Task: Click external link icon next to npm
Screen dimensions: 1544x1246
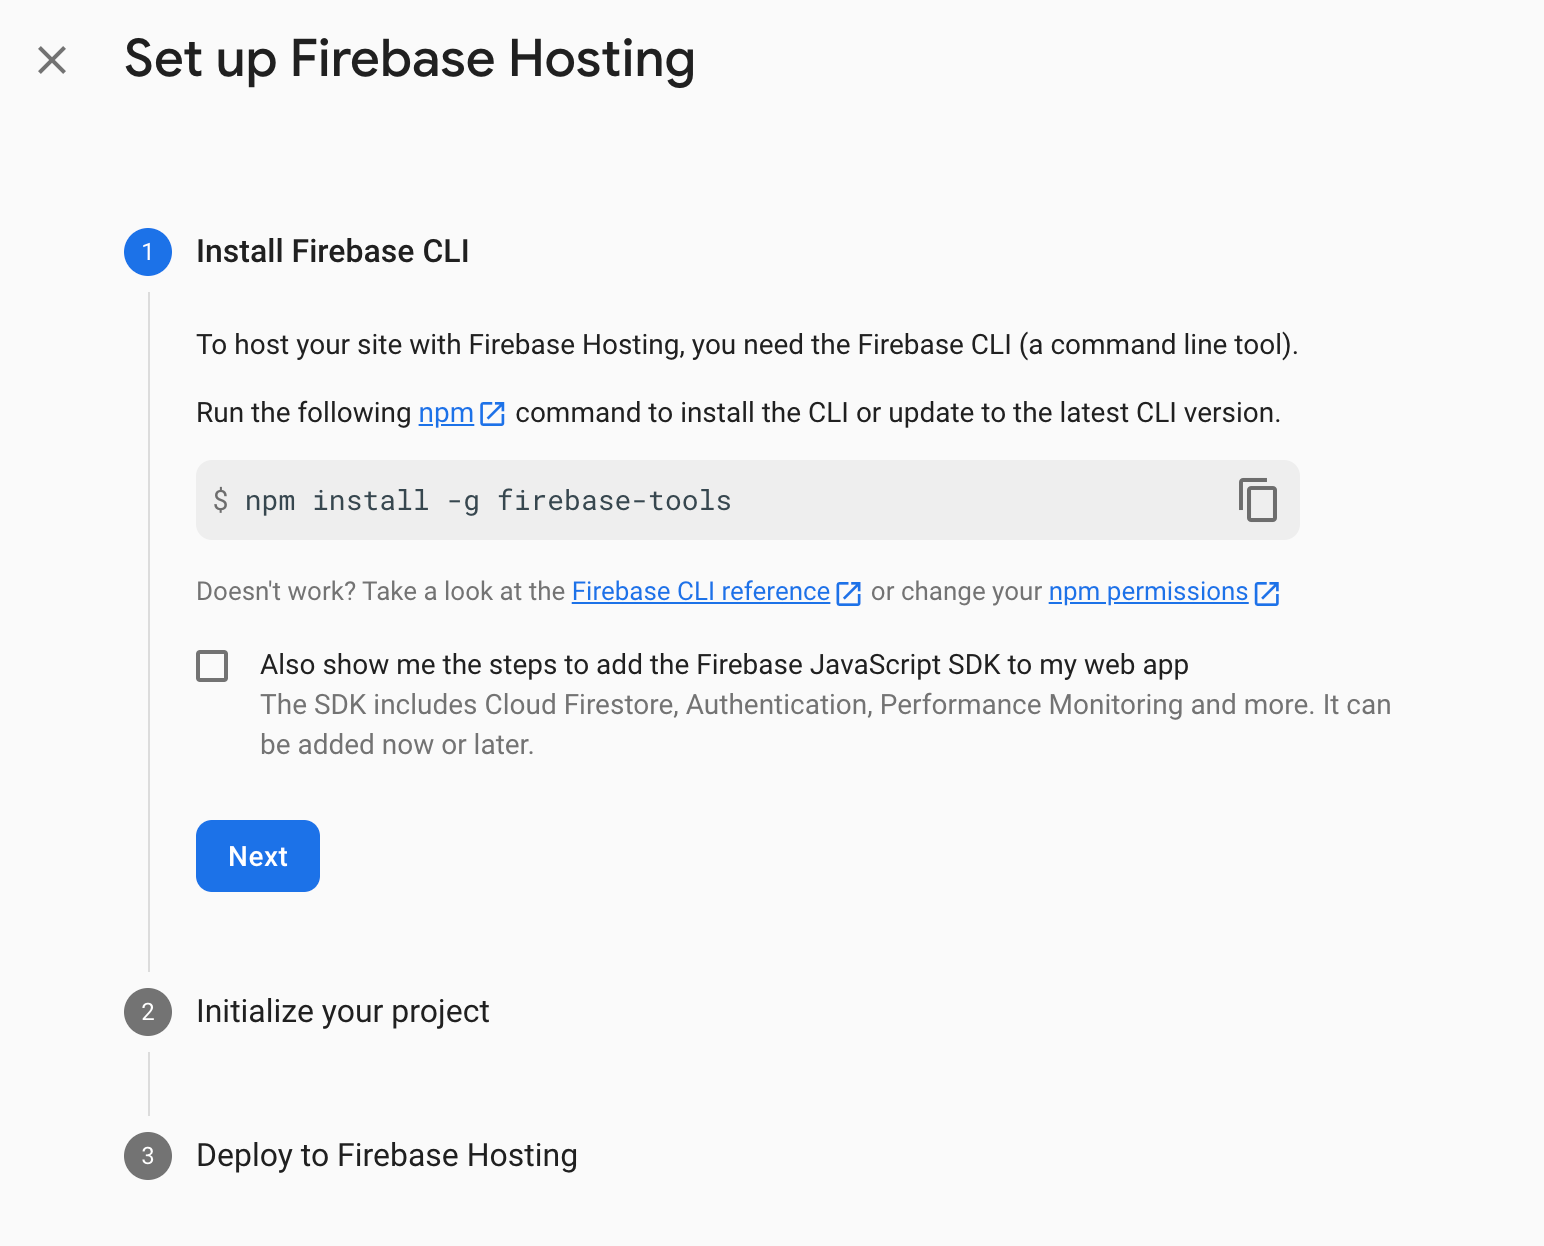Action: (x=493, y=413)
